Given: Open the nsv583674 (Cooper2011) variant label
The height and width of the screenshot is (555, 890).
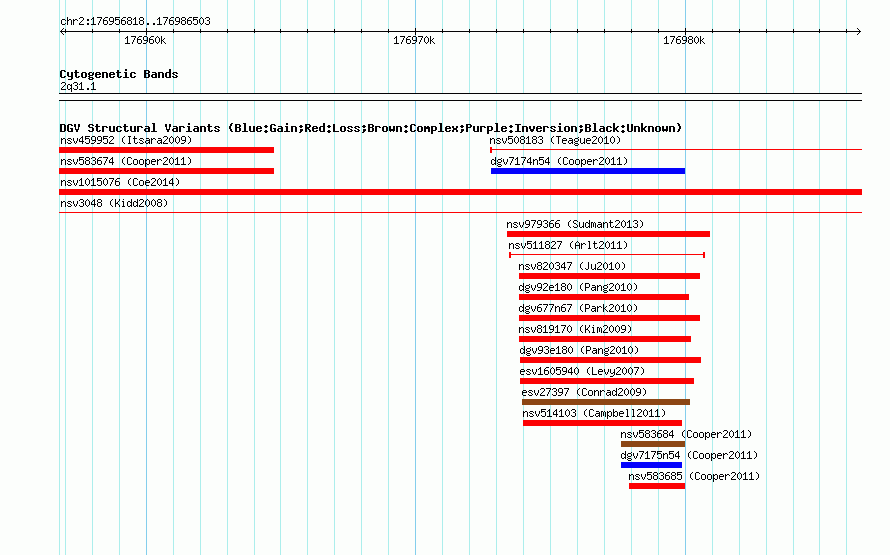Looking at the screenshot, I should (x=126, y=161).
